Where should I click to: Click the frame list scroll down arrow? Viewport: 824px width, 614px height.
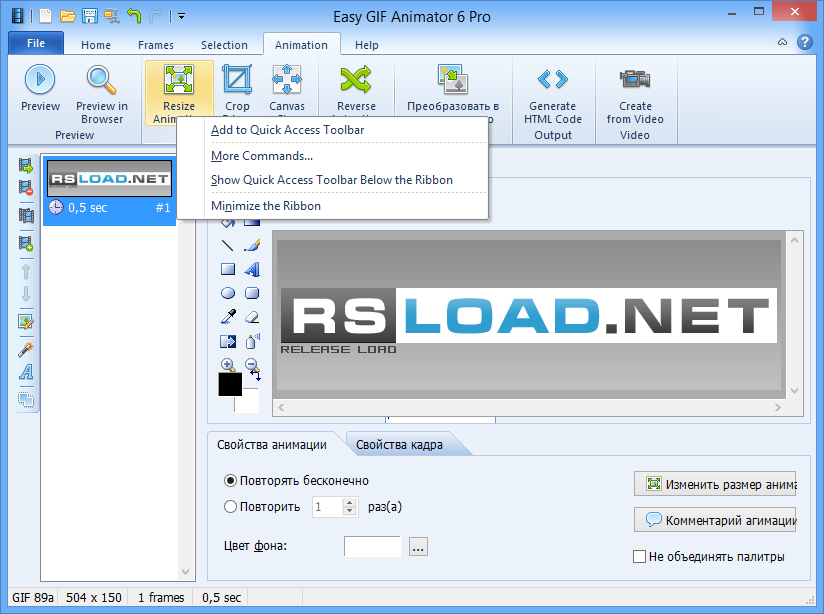point(185,571)
